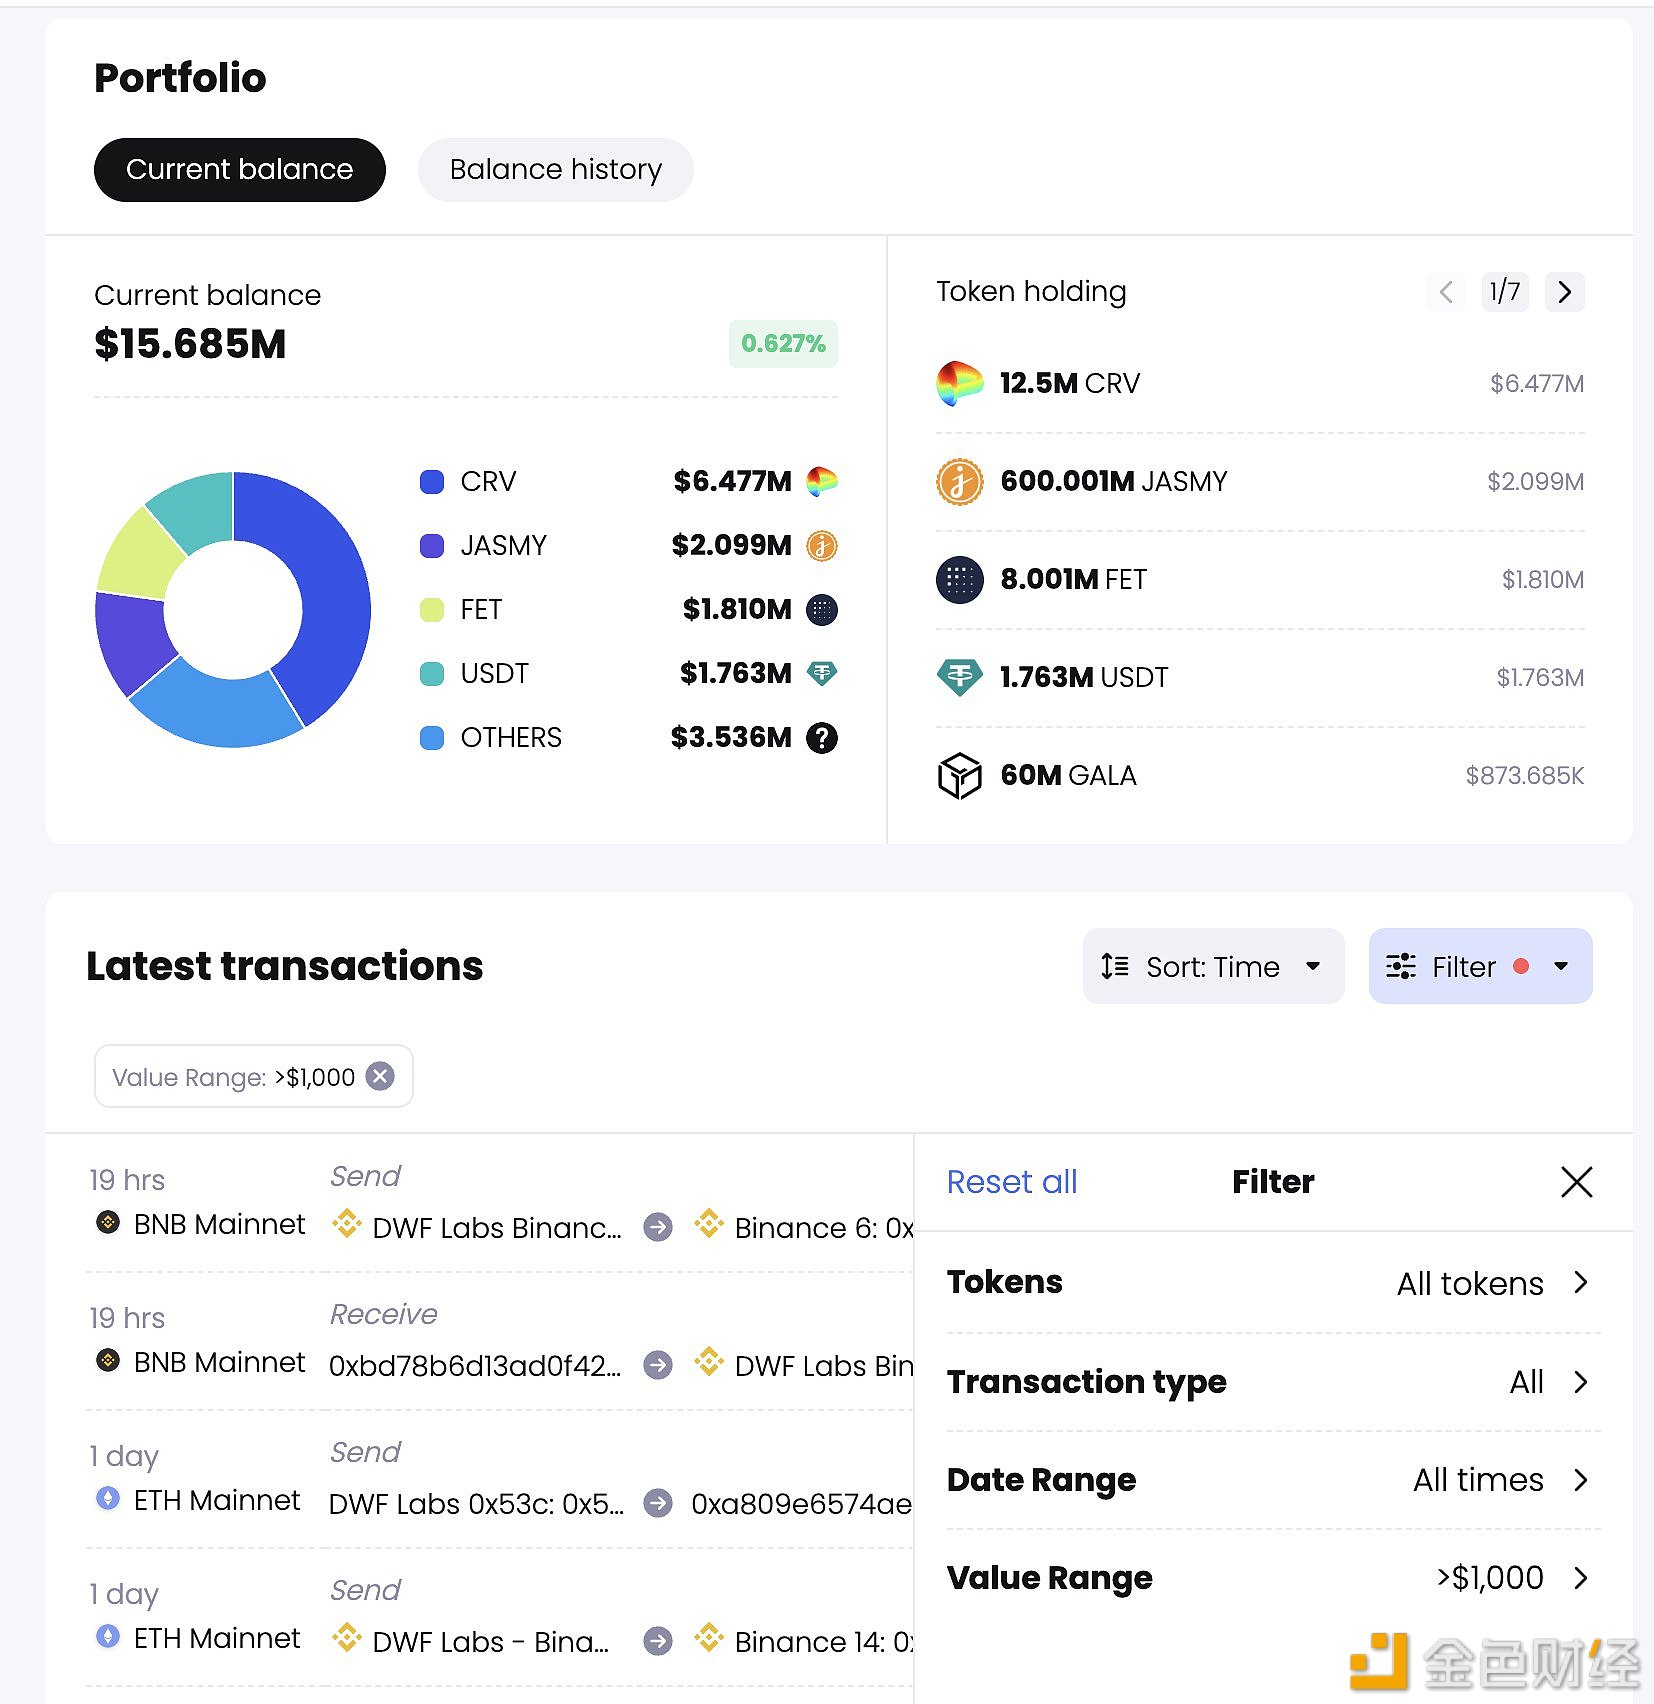This screenshot has width=1654, height=1704.
Task: Click the FET icon in Token holding list
Action: (x=959, y=579)
